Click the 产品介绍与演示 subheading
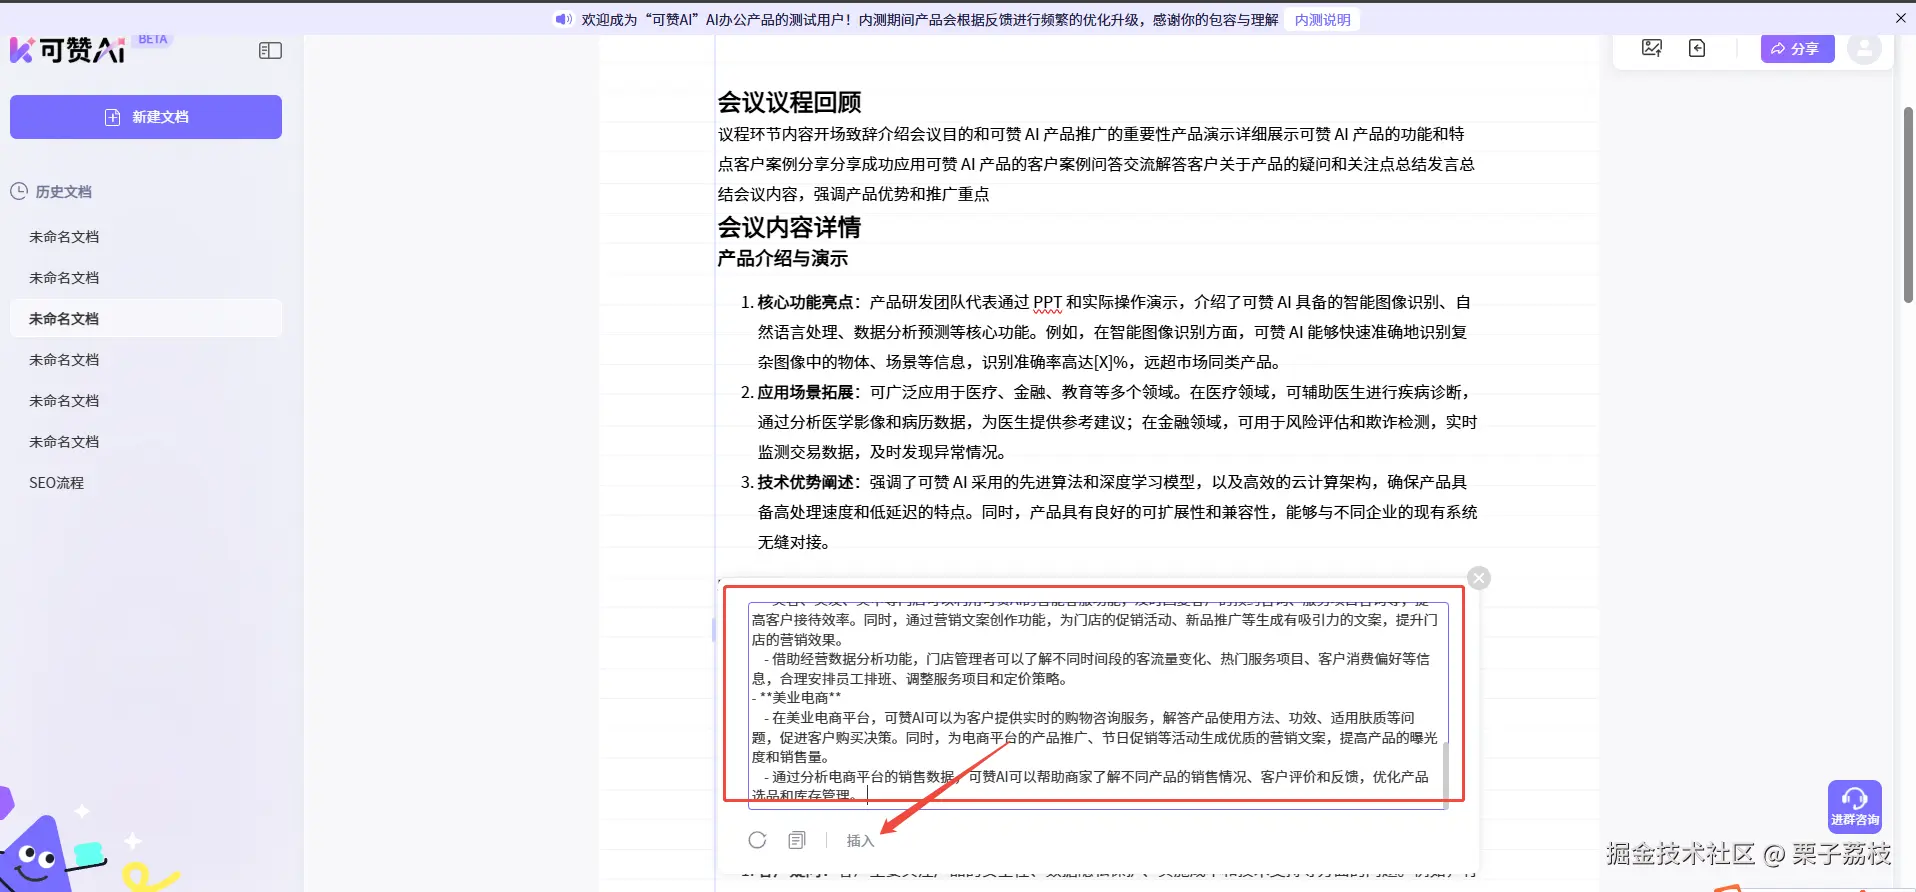This screenshot has width=1916, height=892. click(782, 258)
